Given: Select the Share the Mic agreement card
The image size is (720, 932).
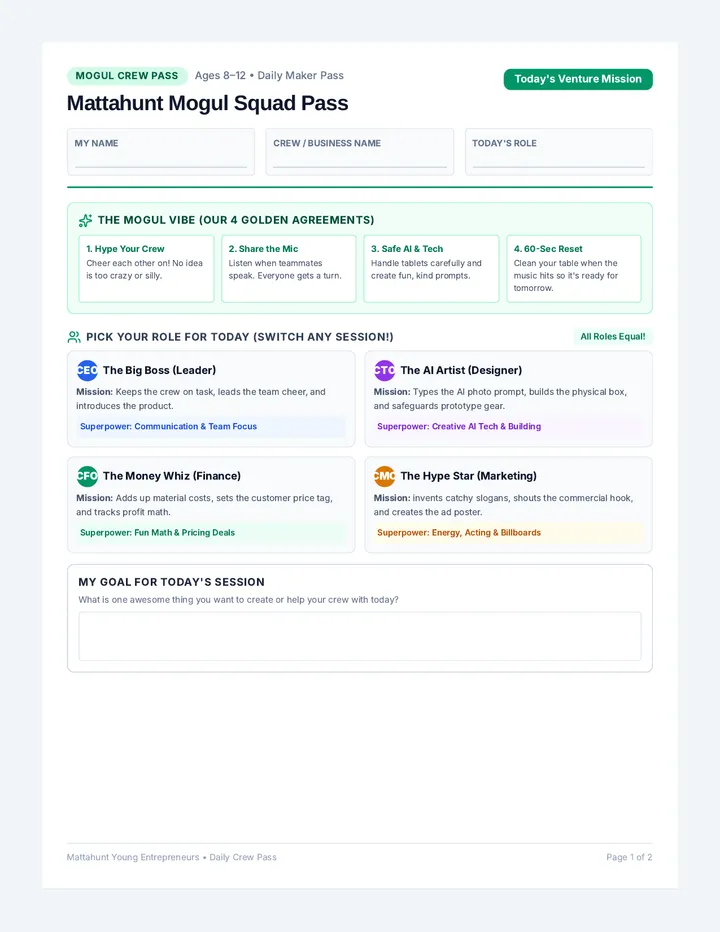Looking at the screenshot, I should point(289,269).
